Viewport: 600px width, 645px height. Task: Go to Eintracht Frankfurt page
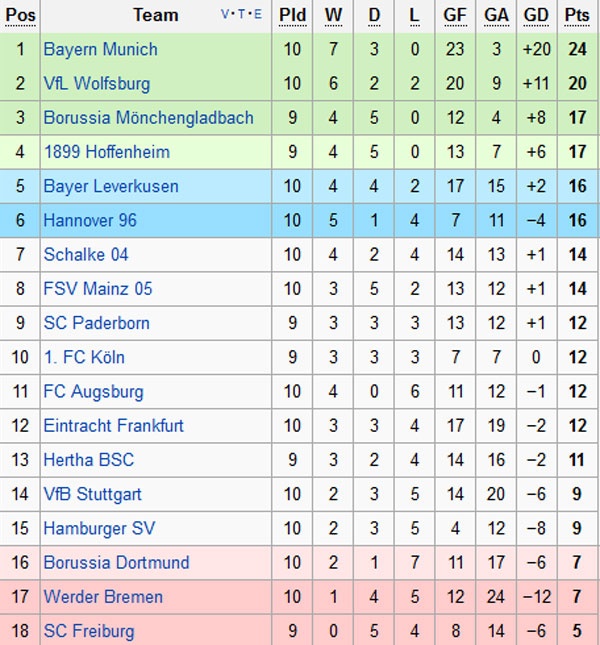coord(113,426)
